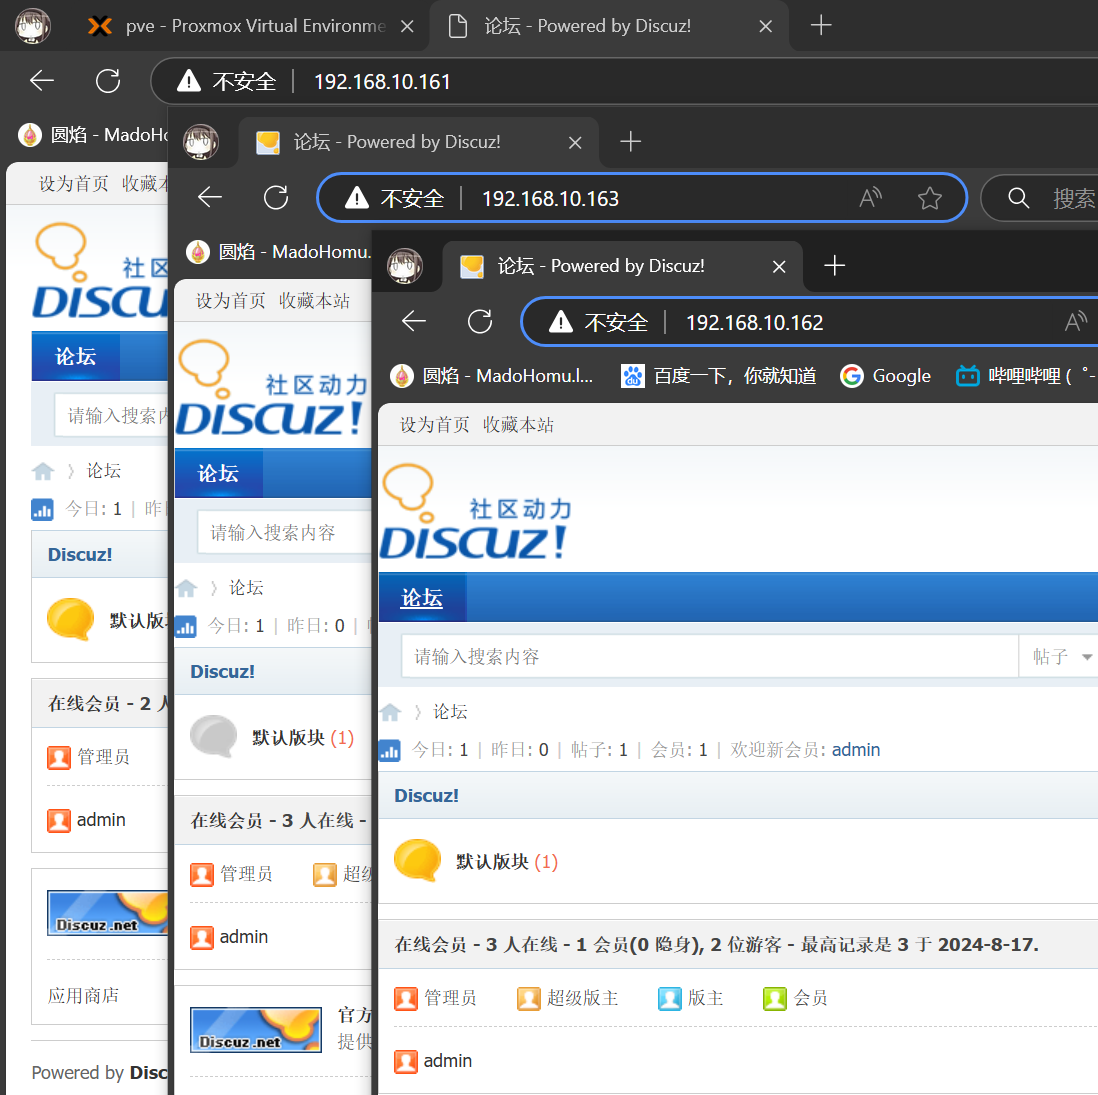The height and width of the screenshot is (1095, 1098).
Task: Click yellow bubble icon of 默认版块 in front window
Action: tap(417, 860)
